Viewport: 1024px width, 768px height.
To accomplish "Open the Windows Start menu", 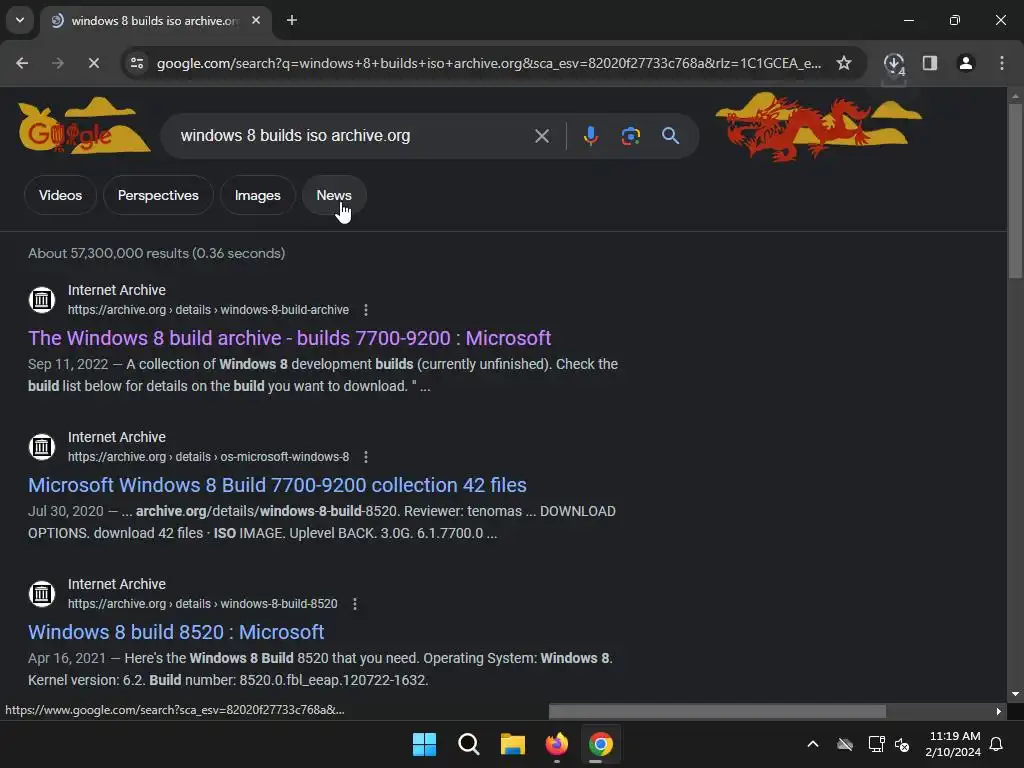I will 424,744.
